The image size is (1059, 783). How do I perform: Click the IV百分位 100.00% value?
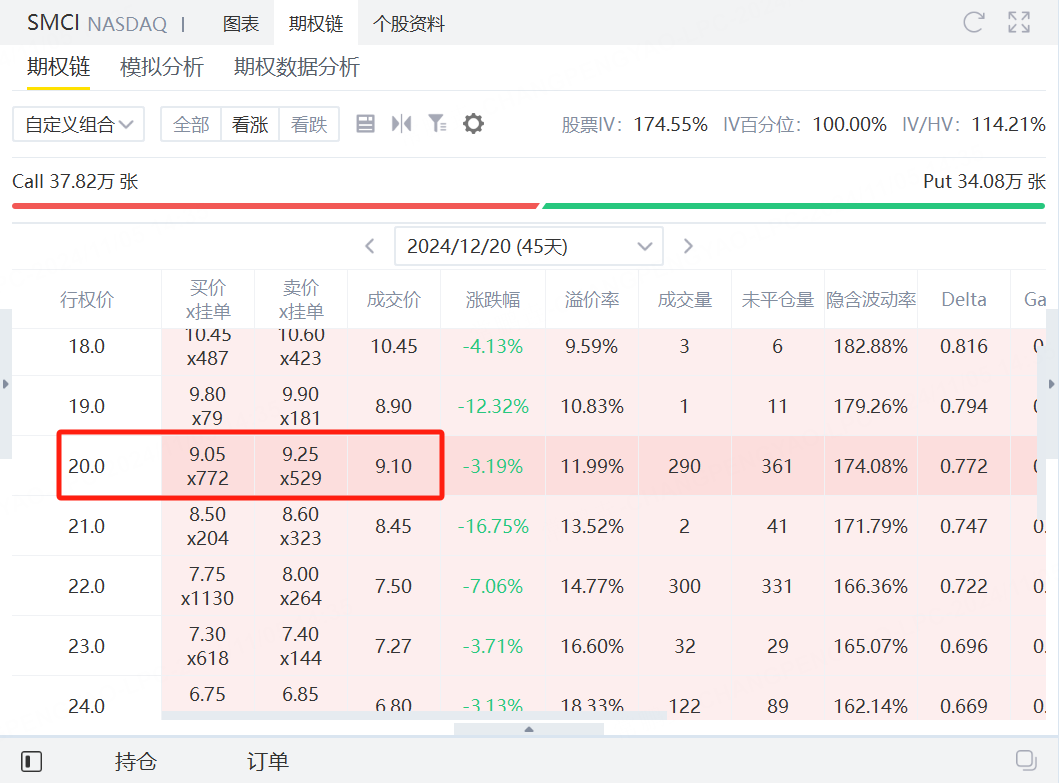click(x=850, y=124)
